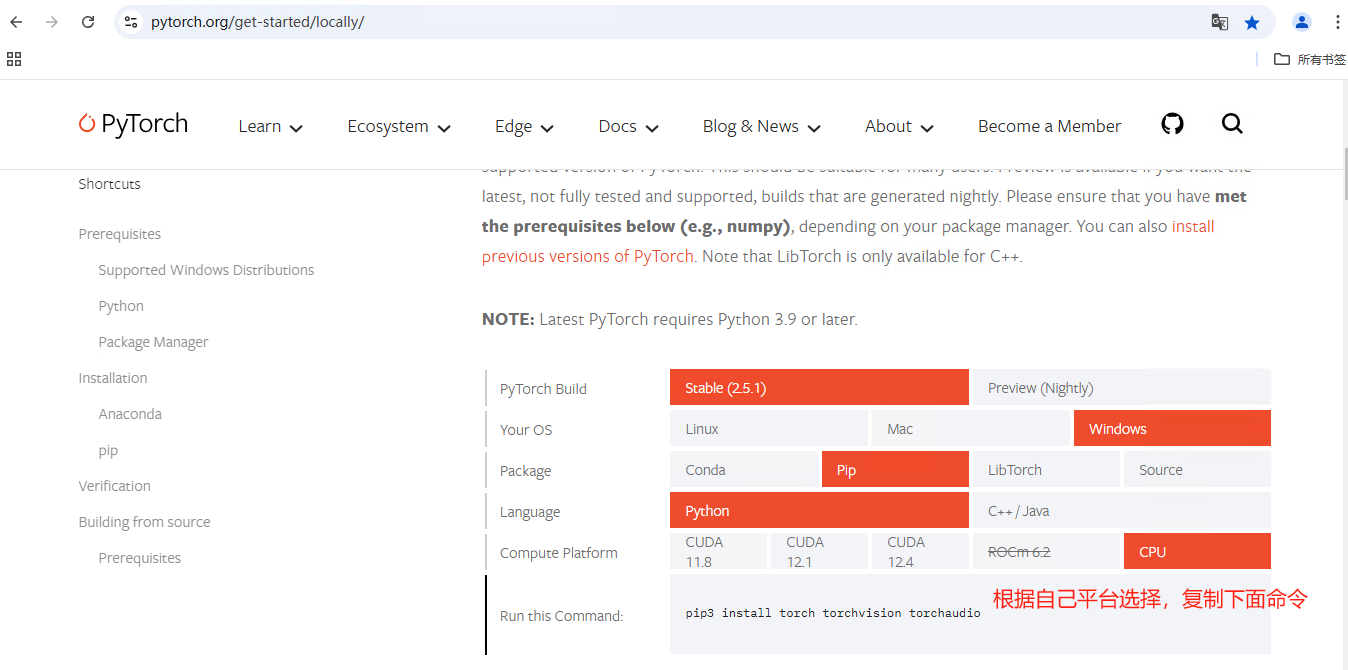
Task: Select Source package option
Action: coord(1197,470)
